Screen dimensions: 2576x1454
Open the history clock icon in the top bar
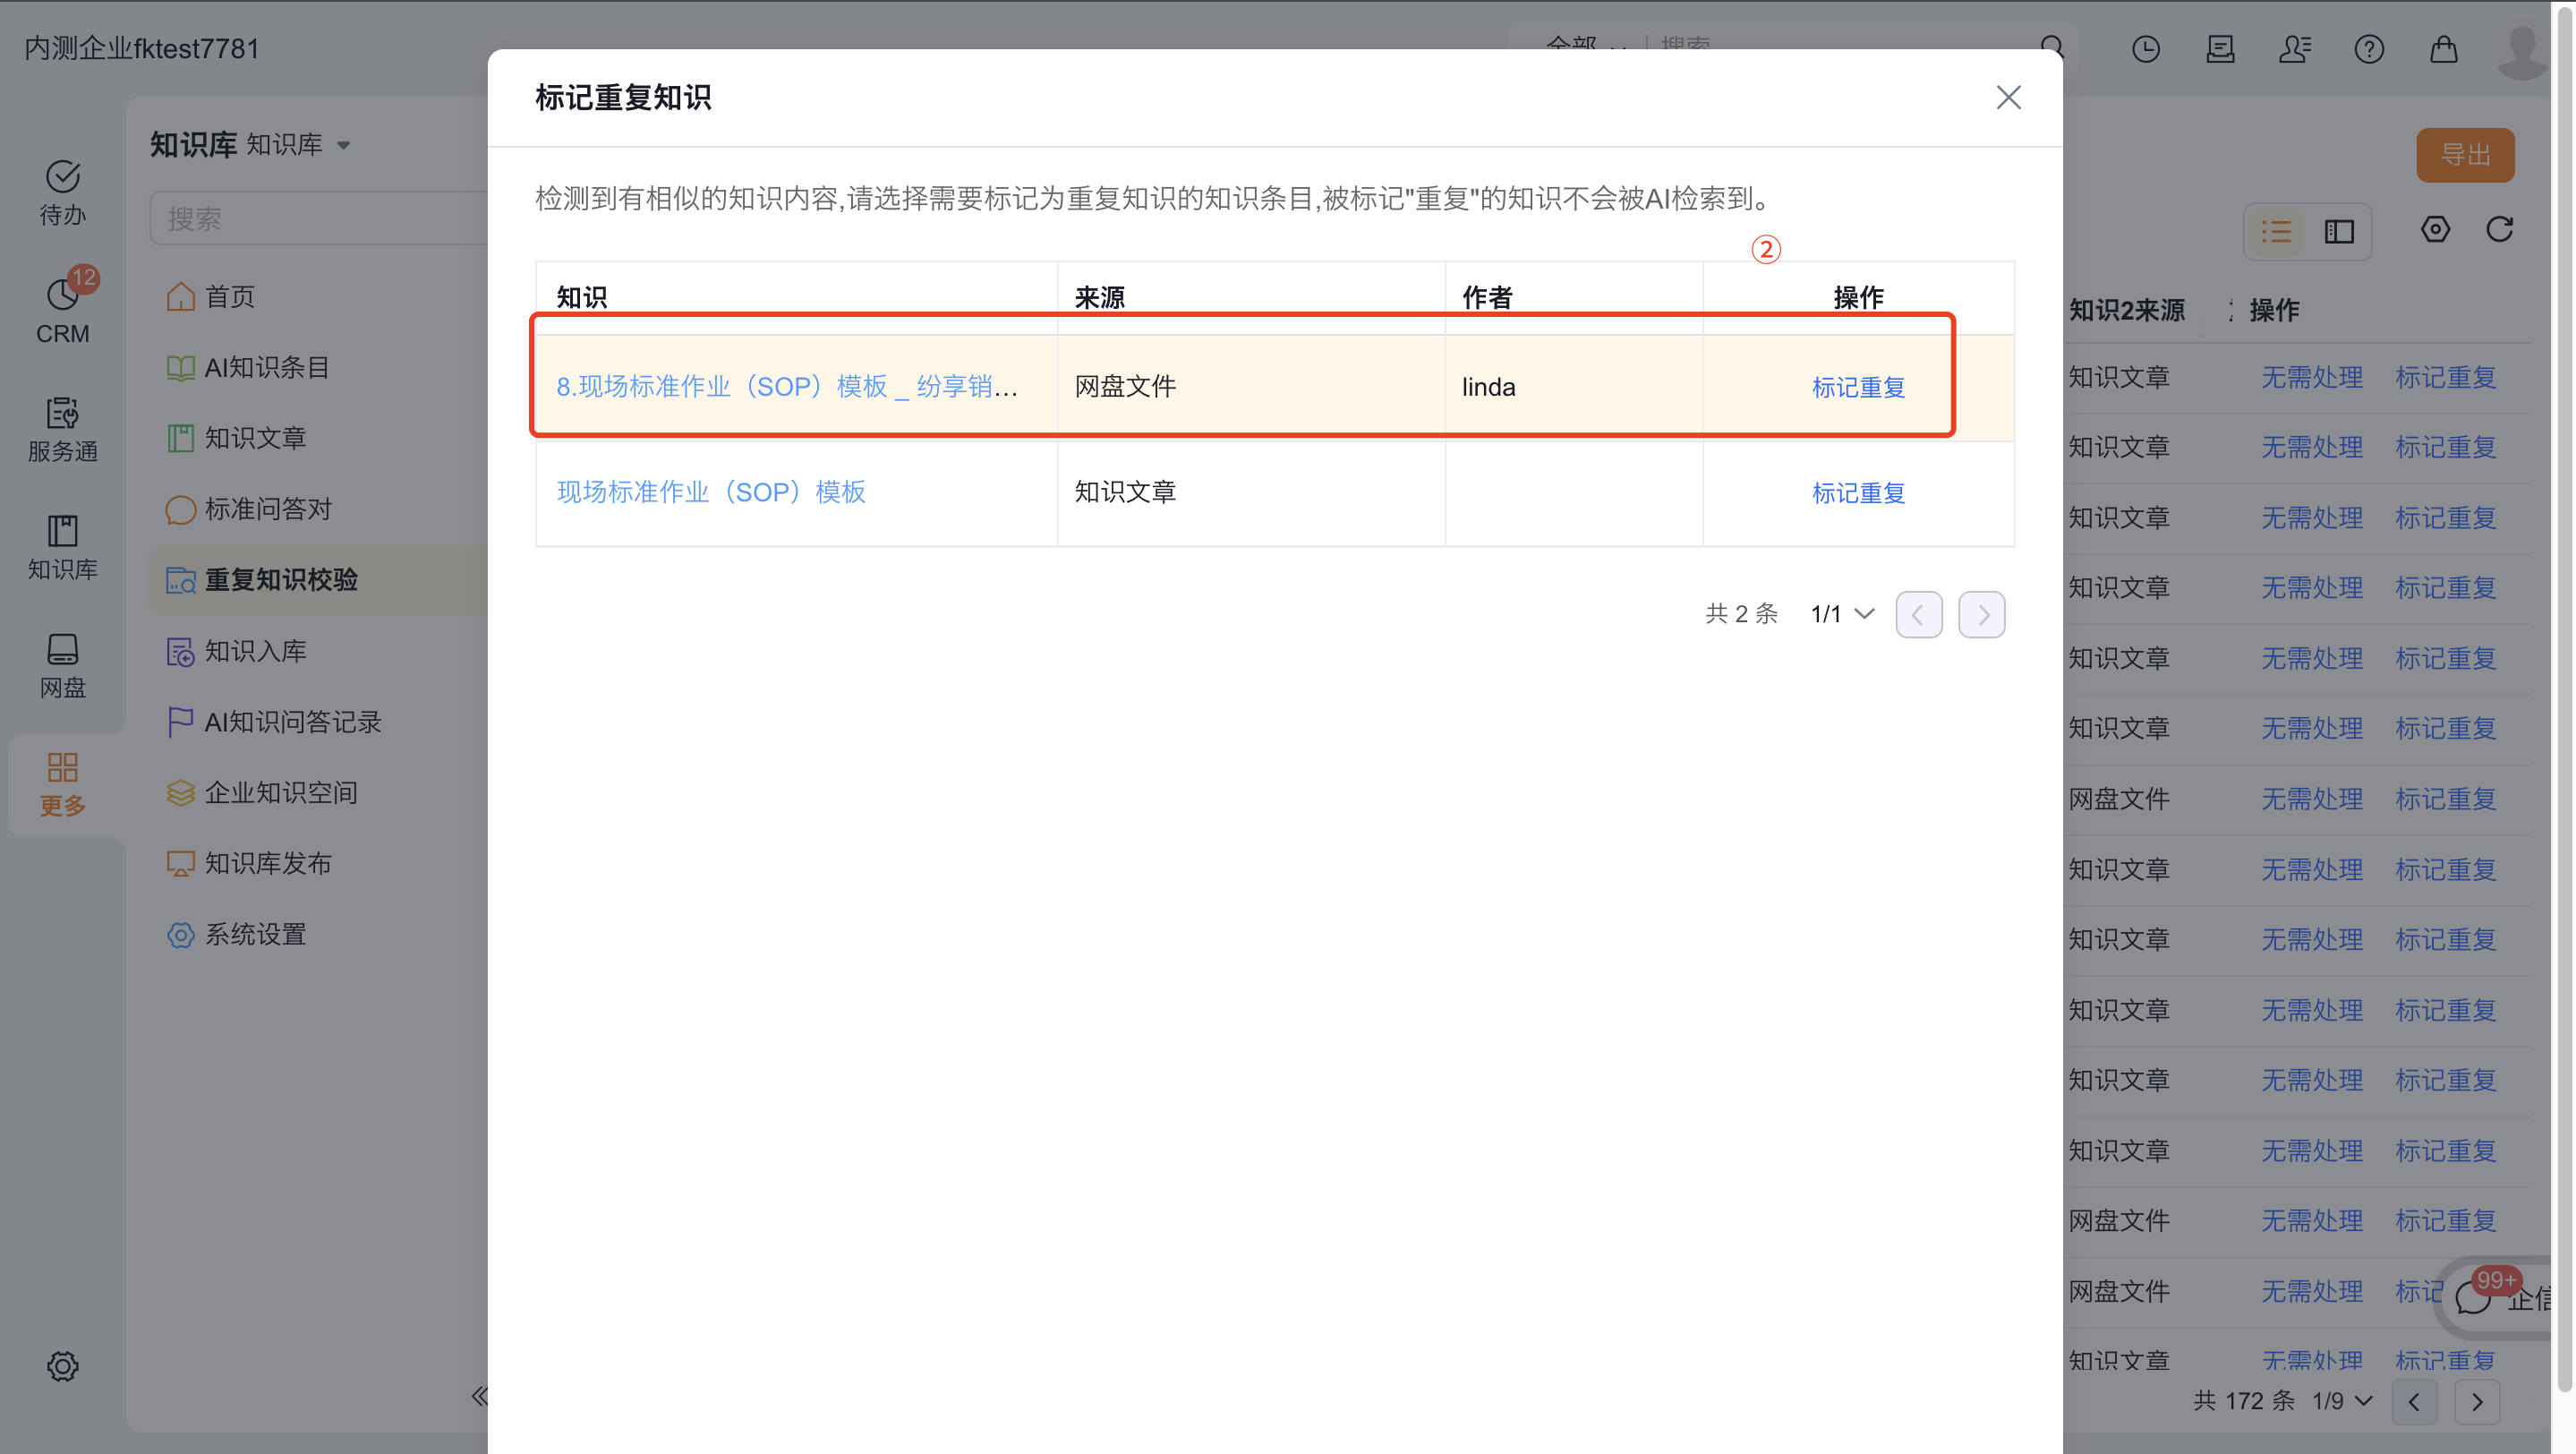(2145, 49)
